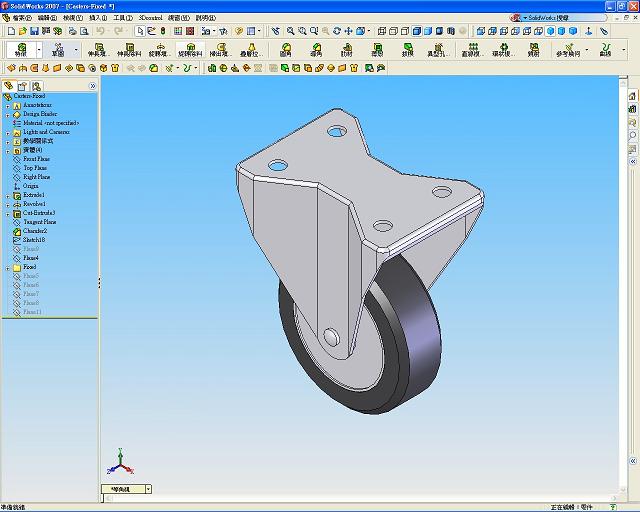The width and height of the screenshot is (640, 512).
Task: Open view orientation dropdown at viewport bottom
Action: pyautogui.click(x=149, y=489)
